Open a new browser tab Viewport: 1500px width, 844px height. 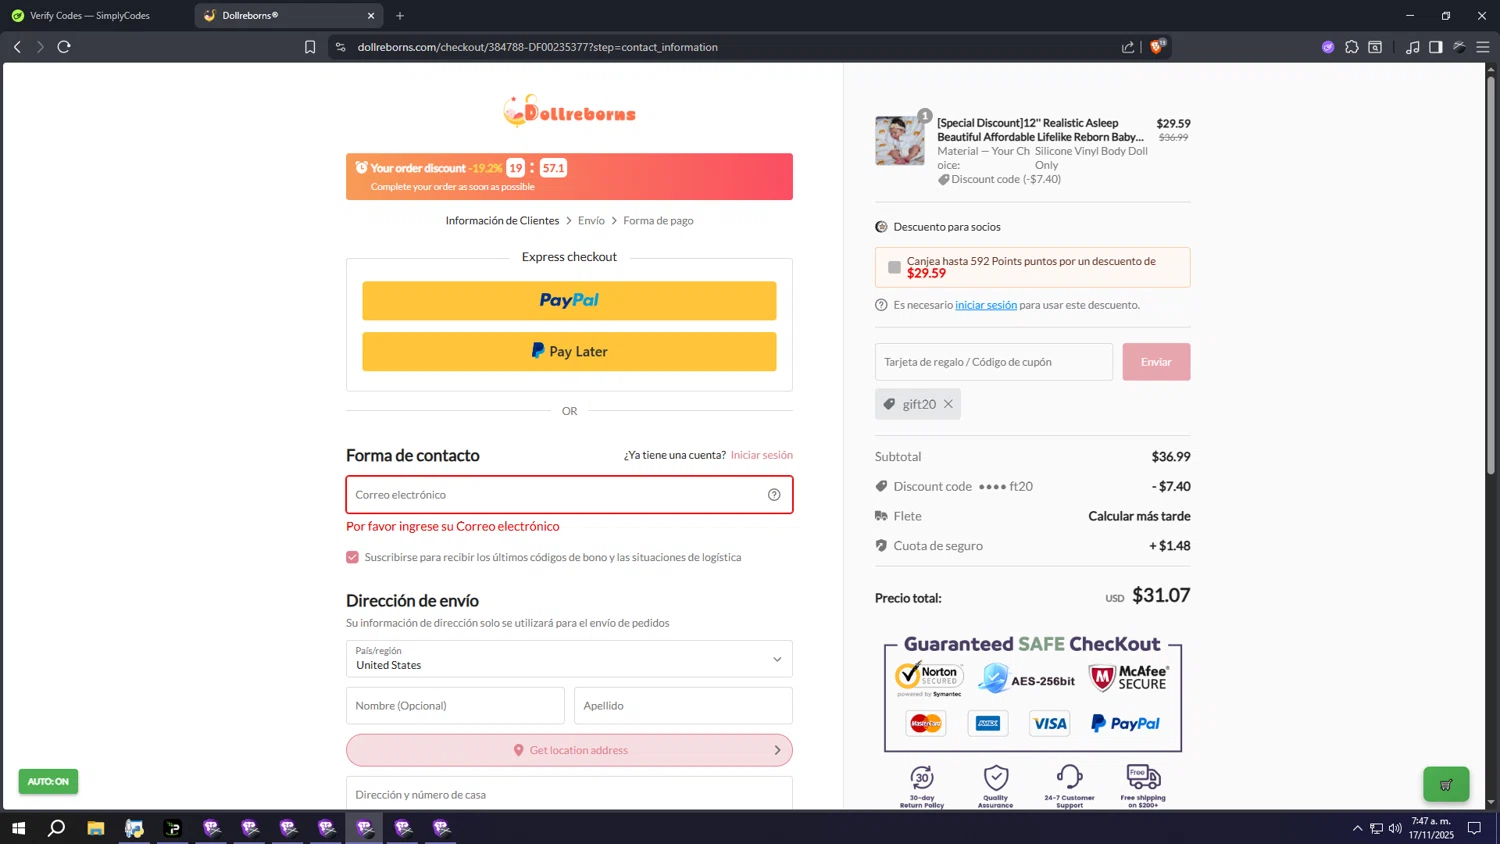pyautogui.click(x=400, y=16)
